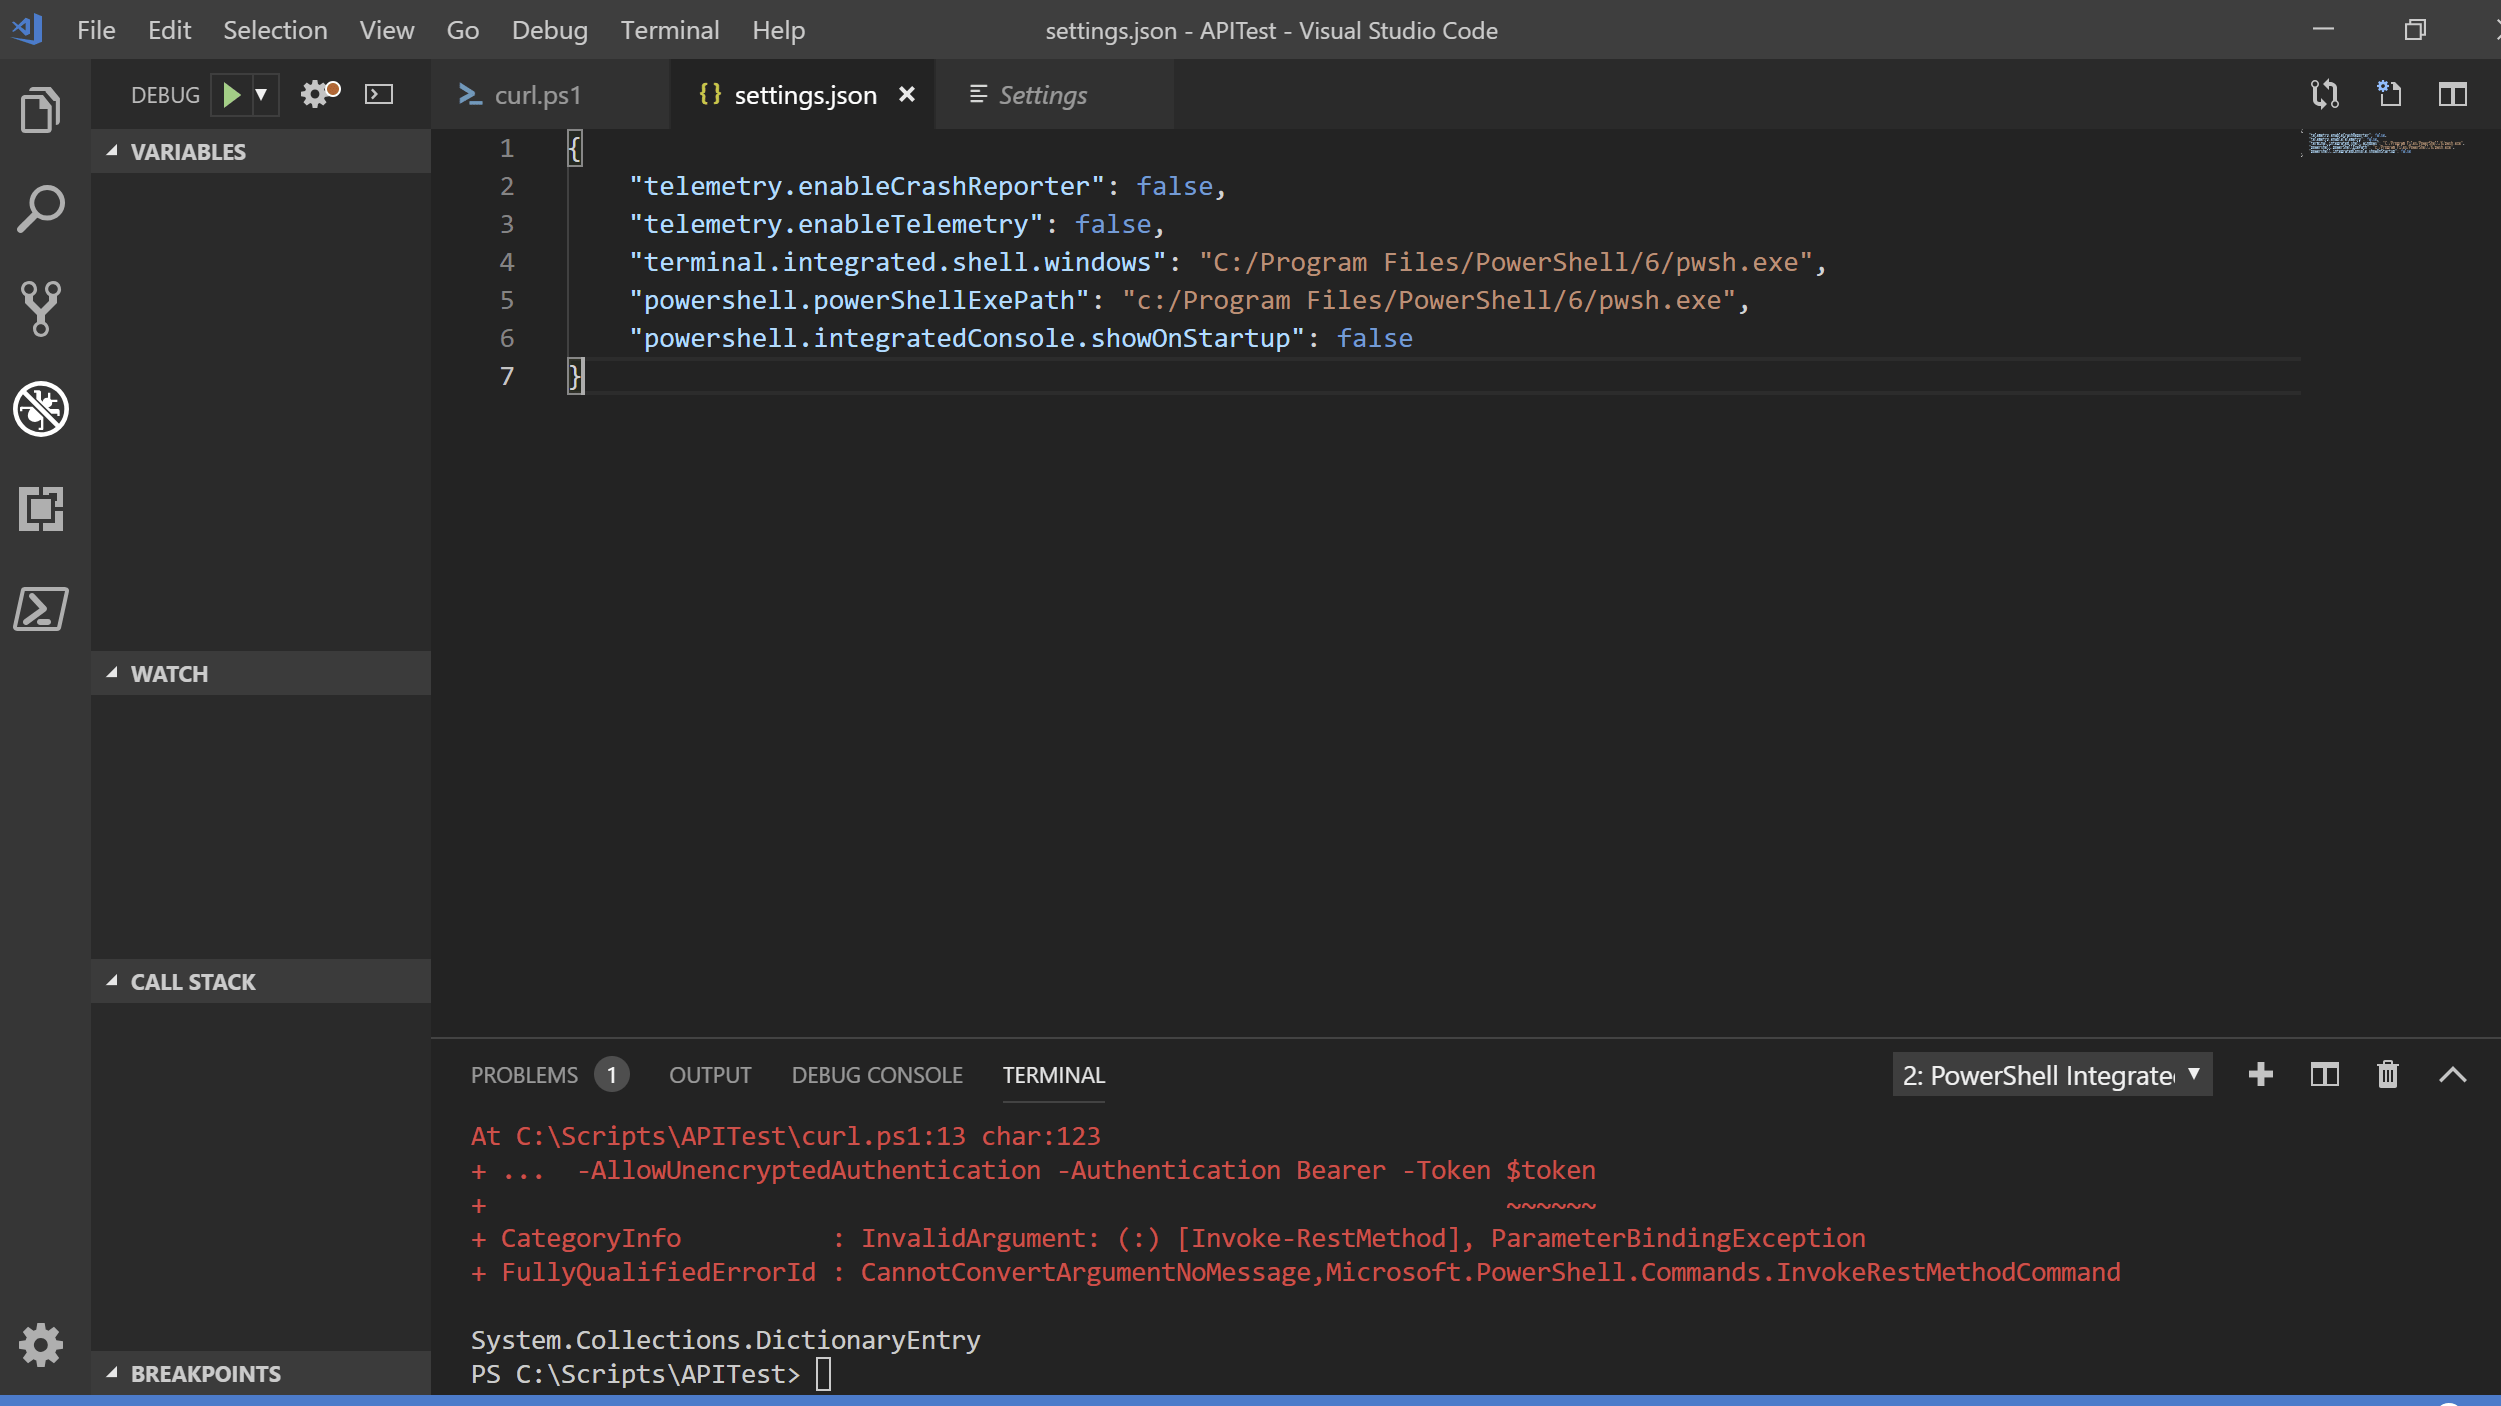Open the Explorer view in activity bar

(41, 110)
